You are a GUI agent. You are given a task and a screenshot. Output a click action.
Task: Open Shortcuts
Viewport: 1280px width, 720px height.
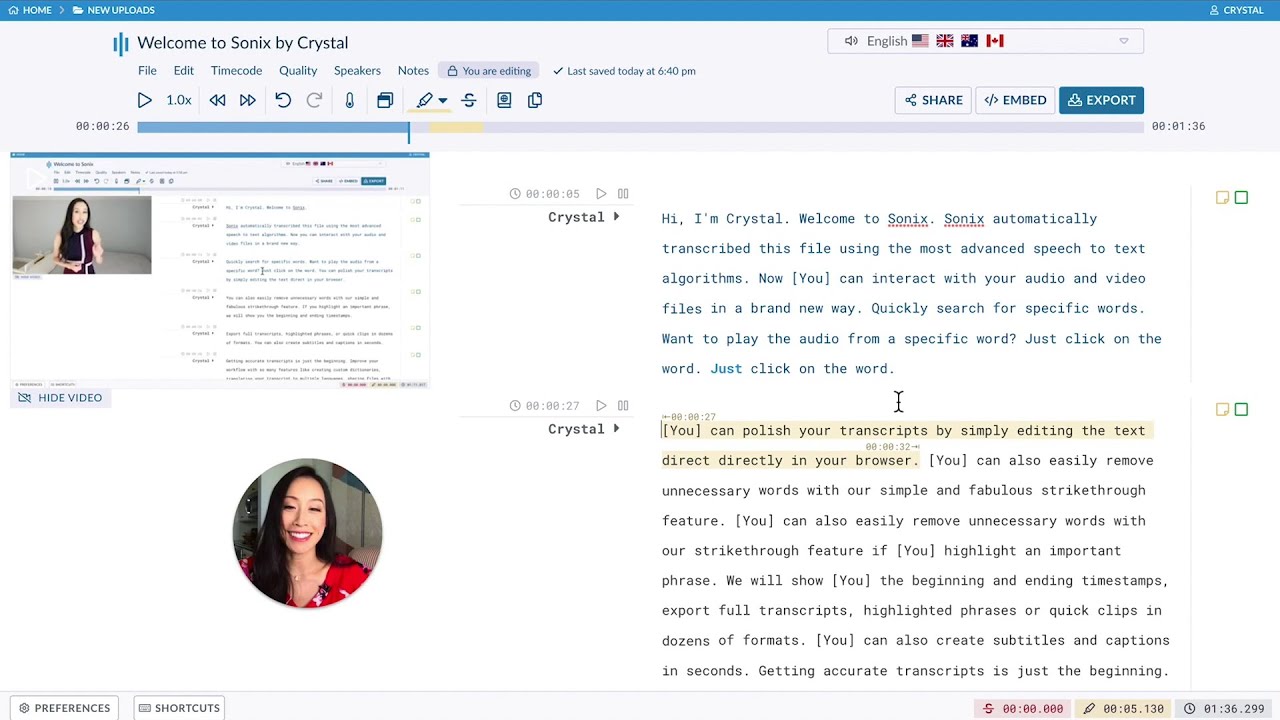179,708
